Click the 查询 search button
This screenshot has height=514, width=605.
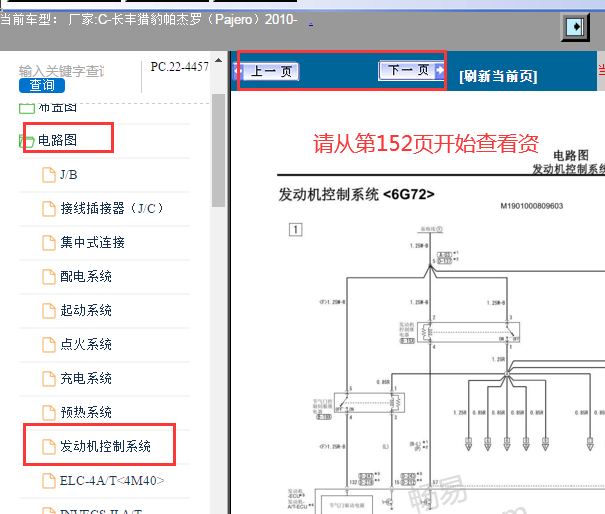pyautogui.click(x=42, y=85)
